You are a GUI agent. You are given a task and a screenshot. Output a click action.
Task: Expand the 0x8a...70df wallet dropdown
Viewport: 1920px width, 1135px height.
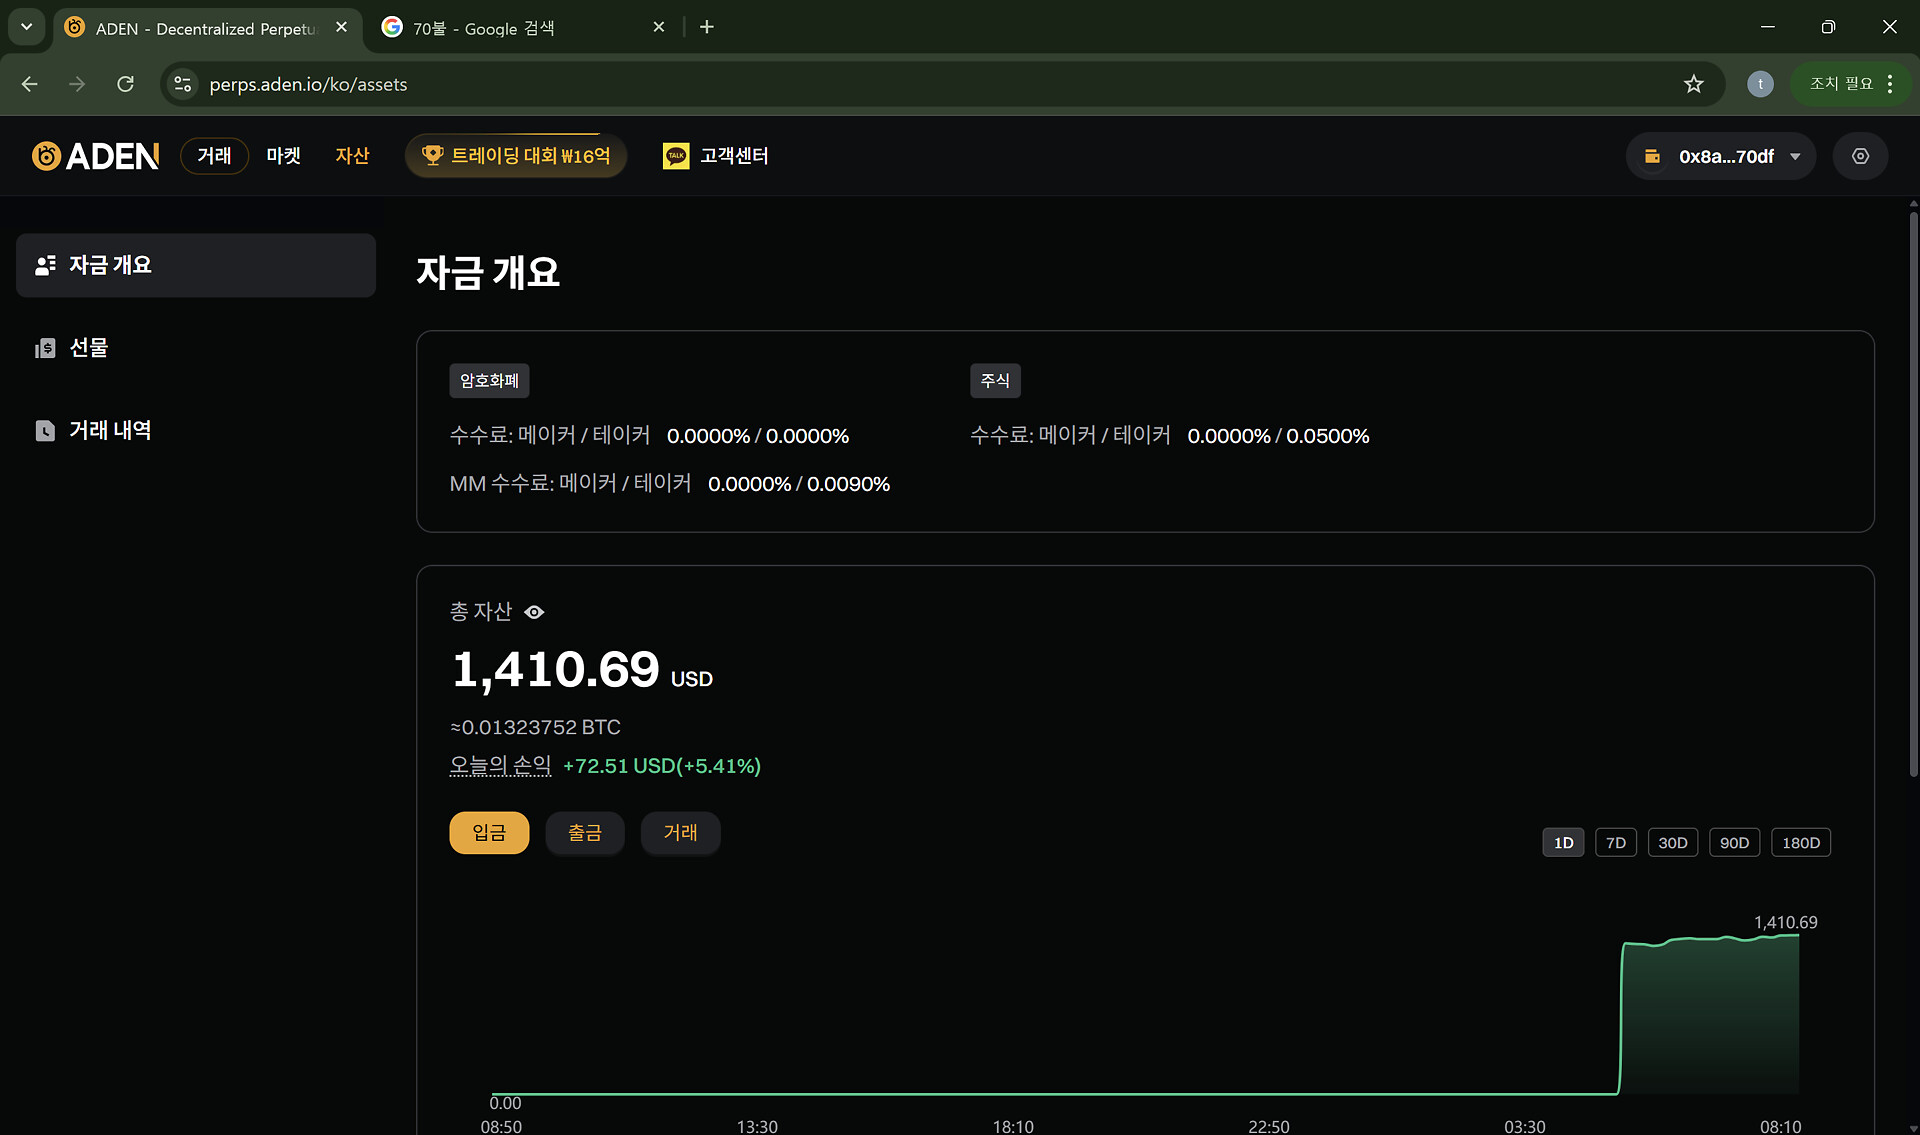(x=1795, y=157)
